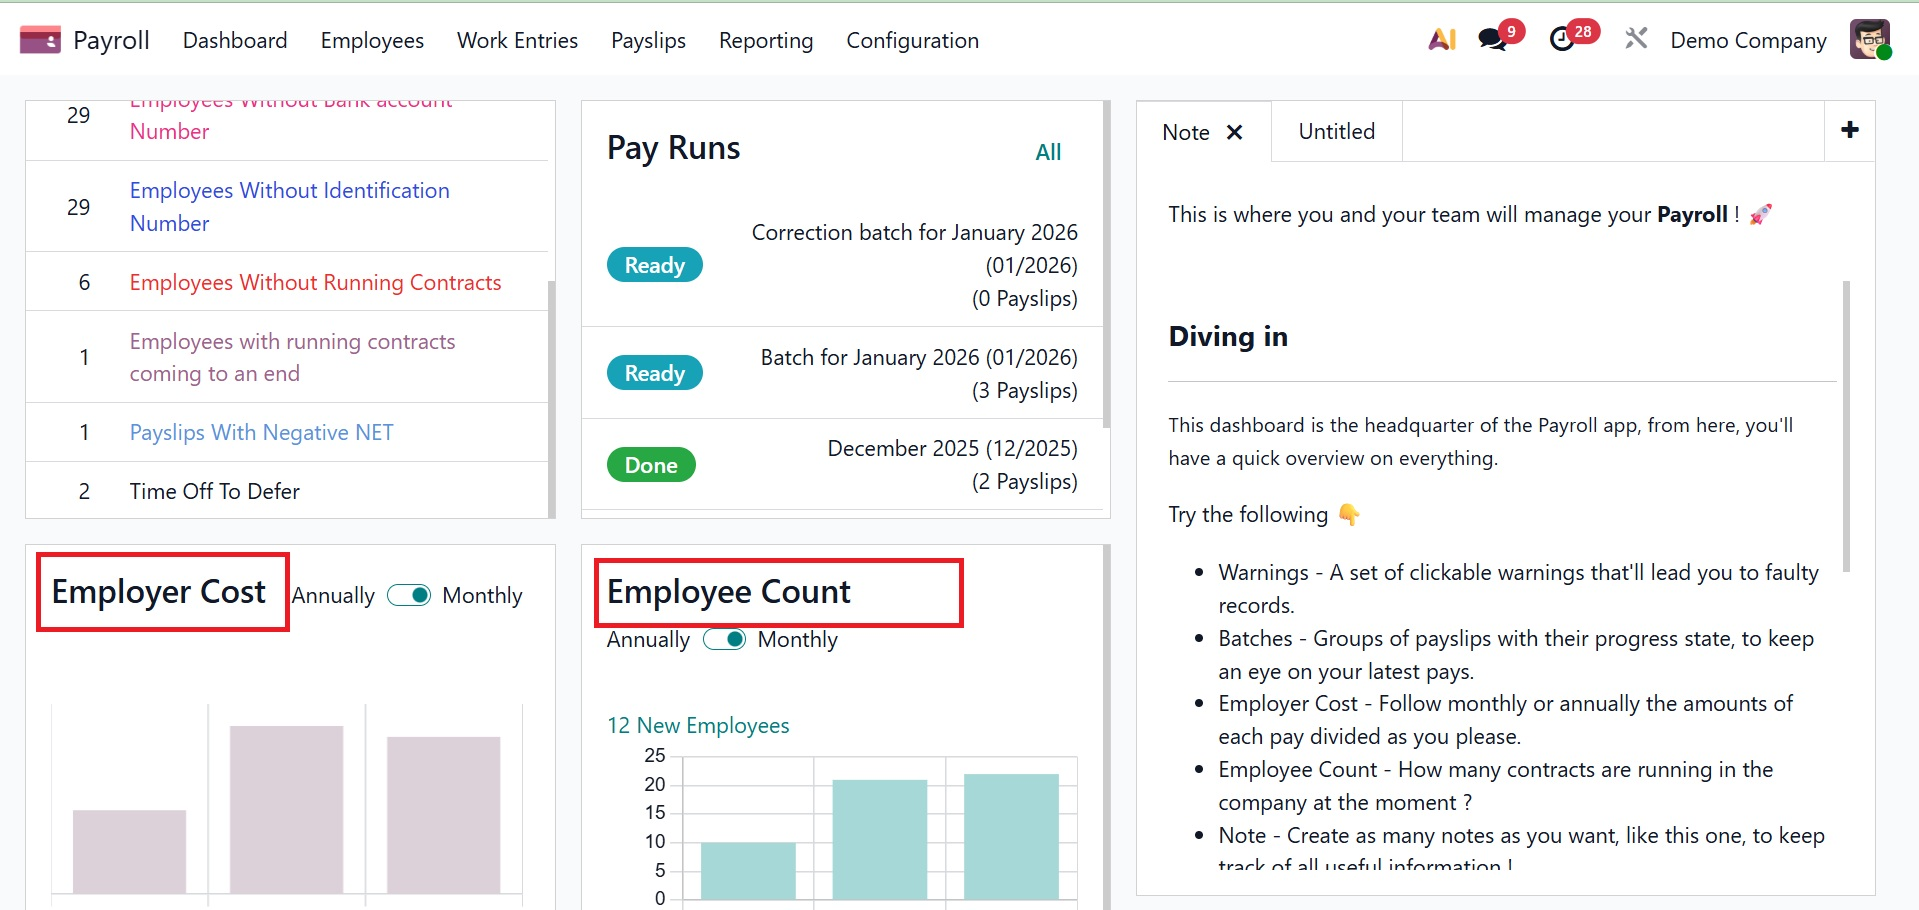Click the All link in Pay Runs
This screenshot has height=910, width=1919.
pyautogui.click(x=1047, y=152)
